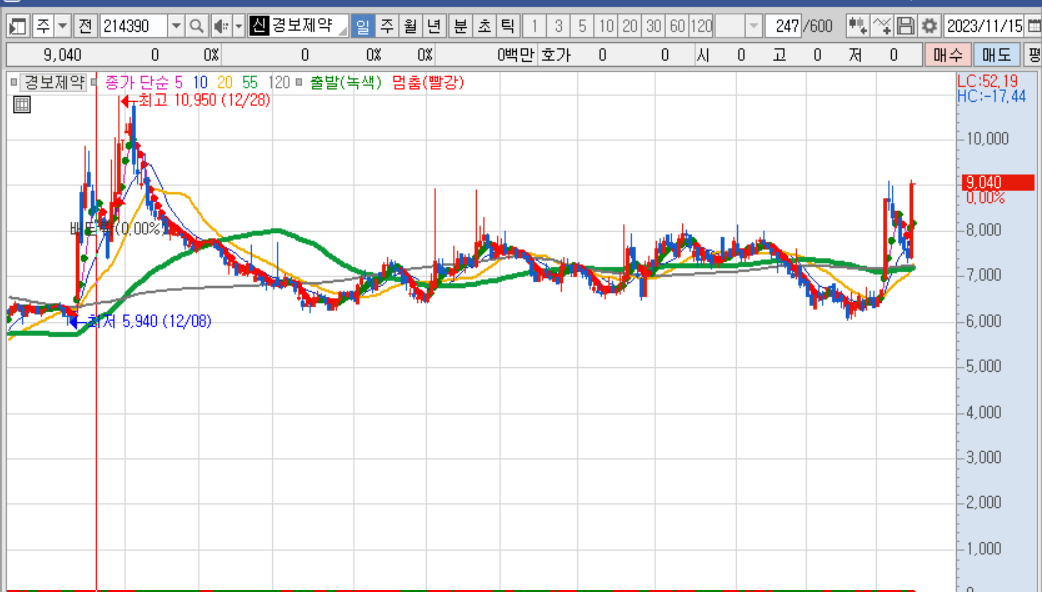Switch to the 월 monthly chart period
Image resolution: width=1042 pixels, height=592 pixels.
point(411,27)
